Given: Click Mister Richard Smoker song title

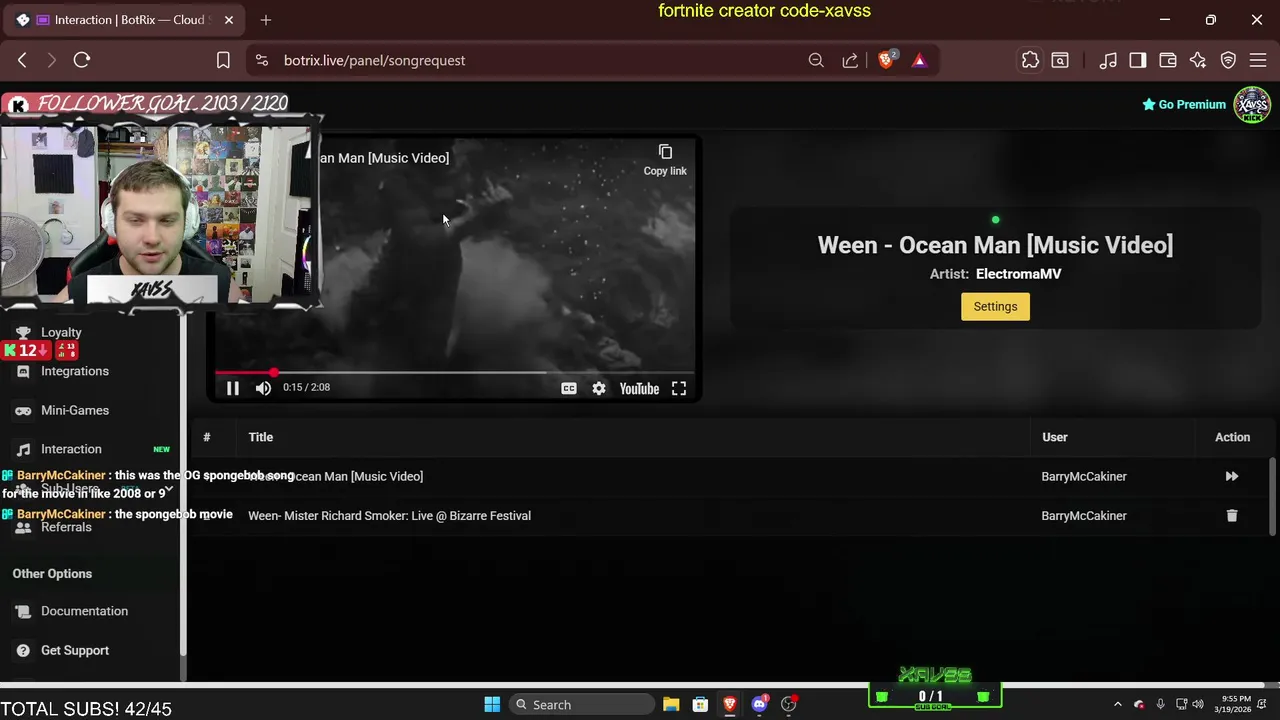Looking at the screenshot, I should point(389,516).
